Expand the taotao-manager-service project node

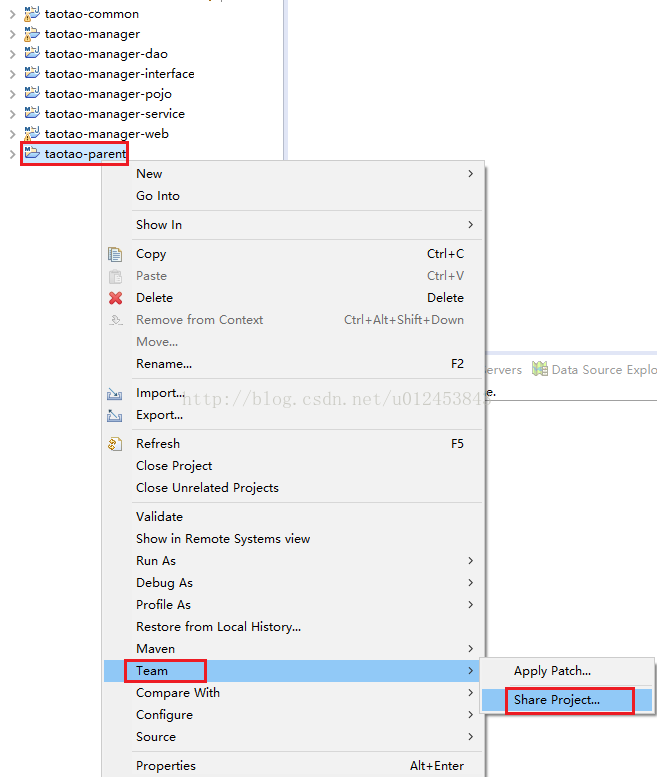tap(12, 114)
